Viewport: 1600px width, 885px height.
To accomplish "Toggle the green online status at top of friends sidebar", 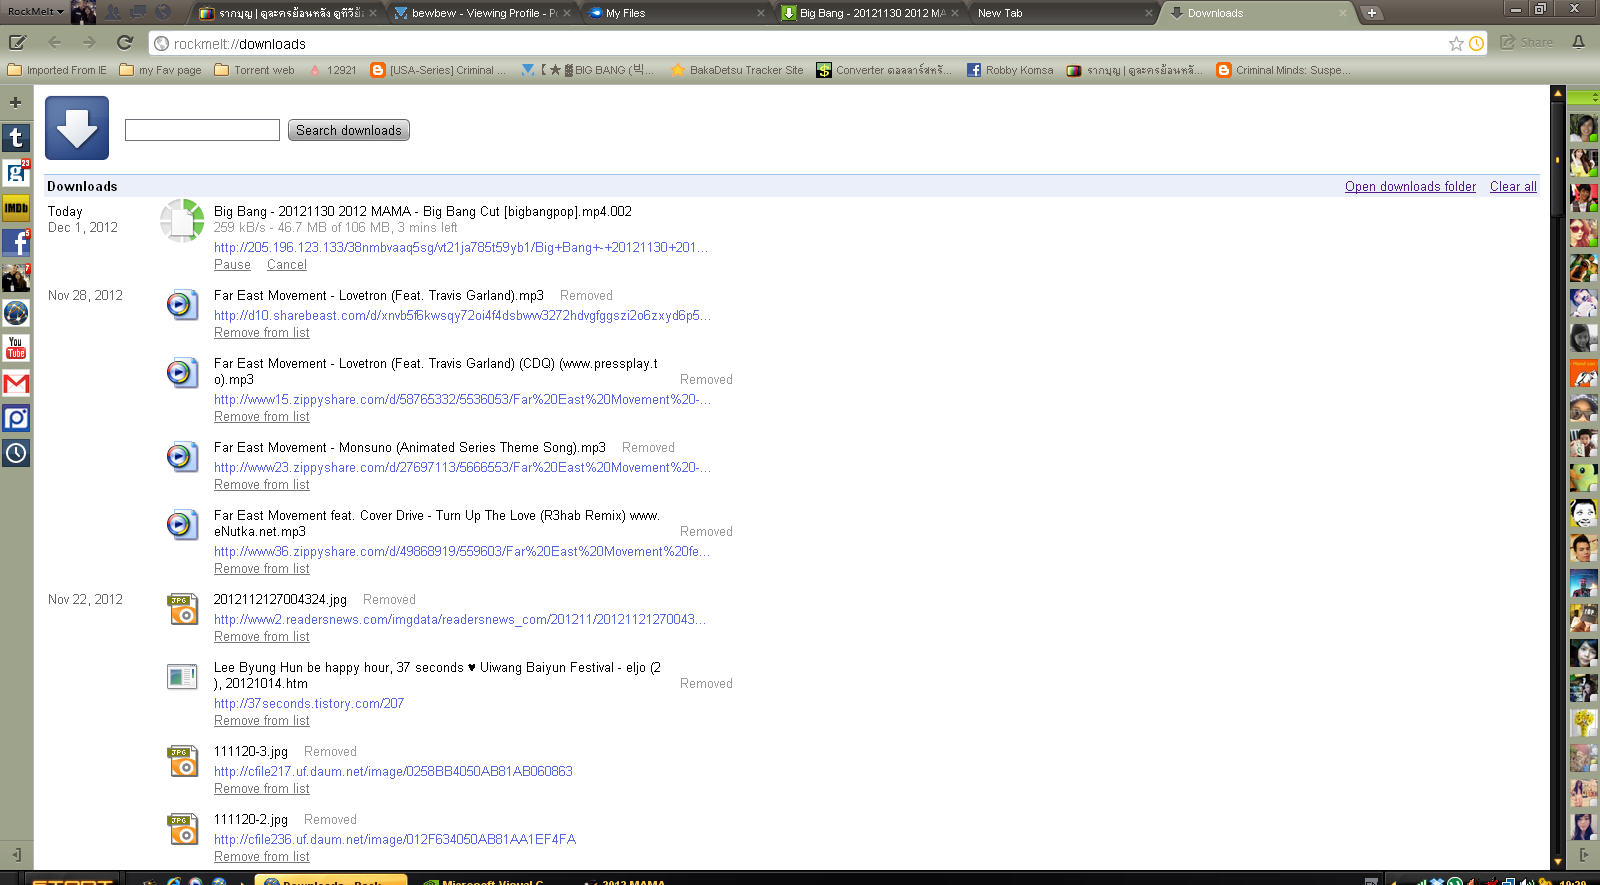I will 1583,97.
